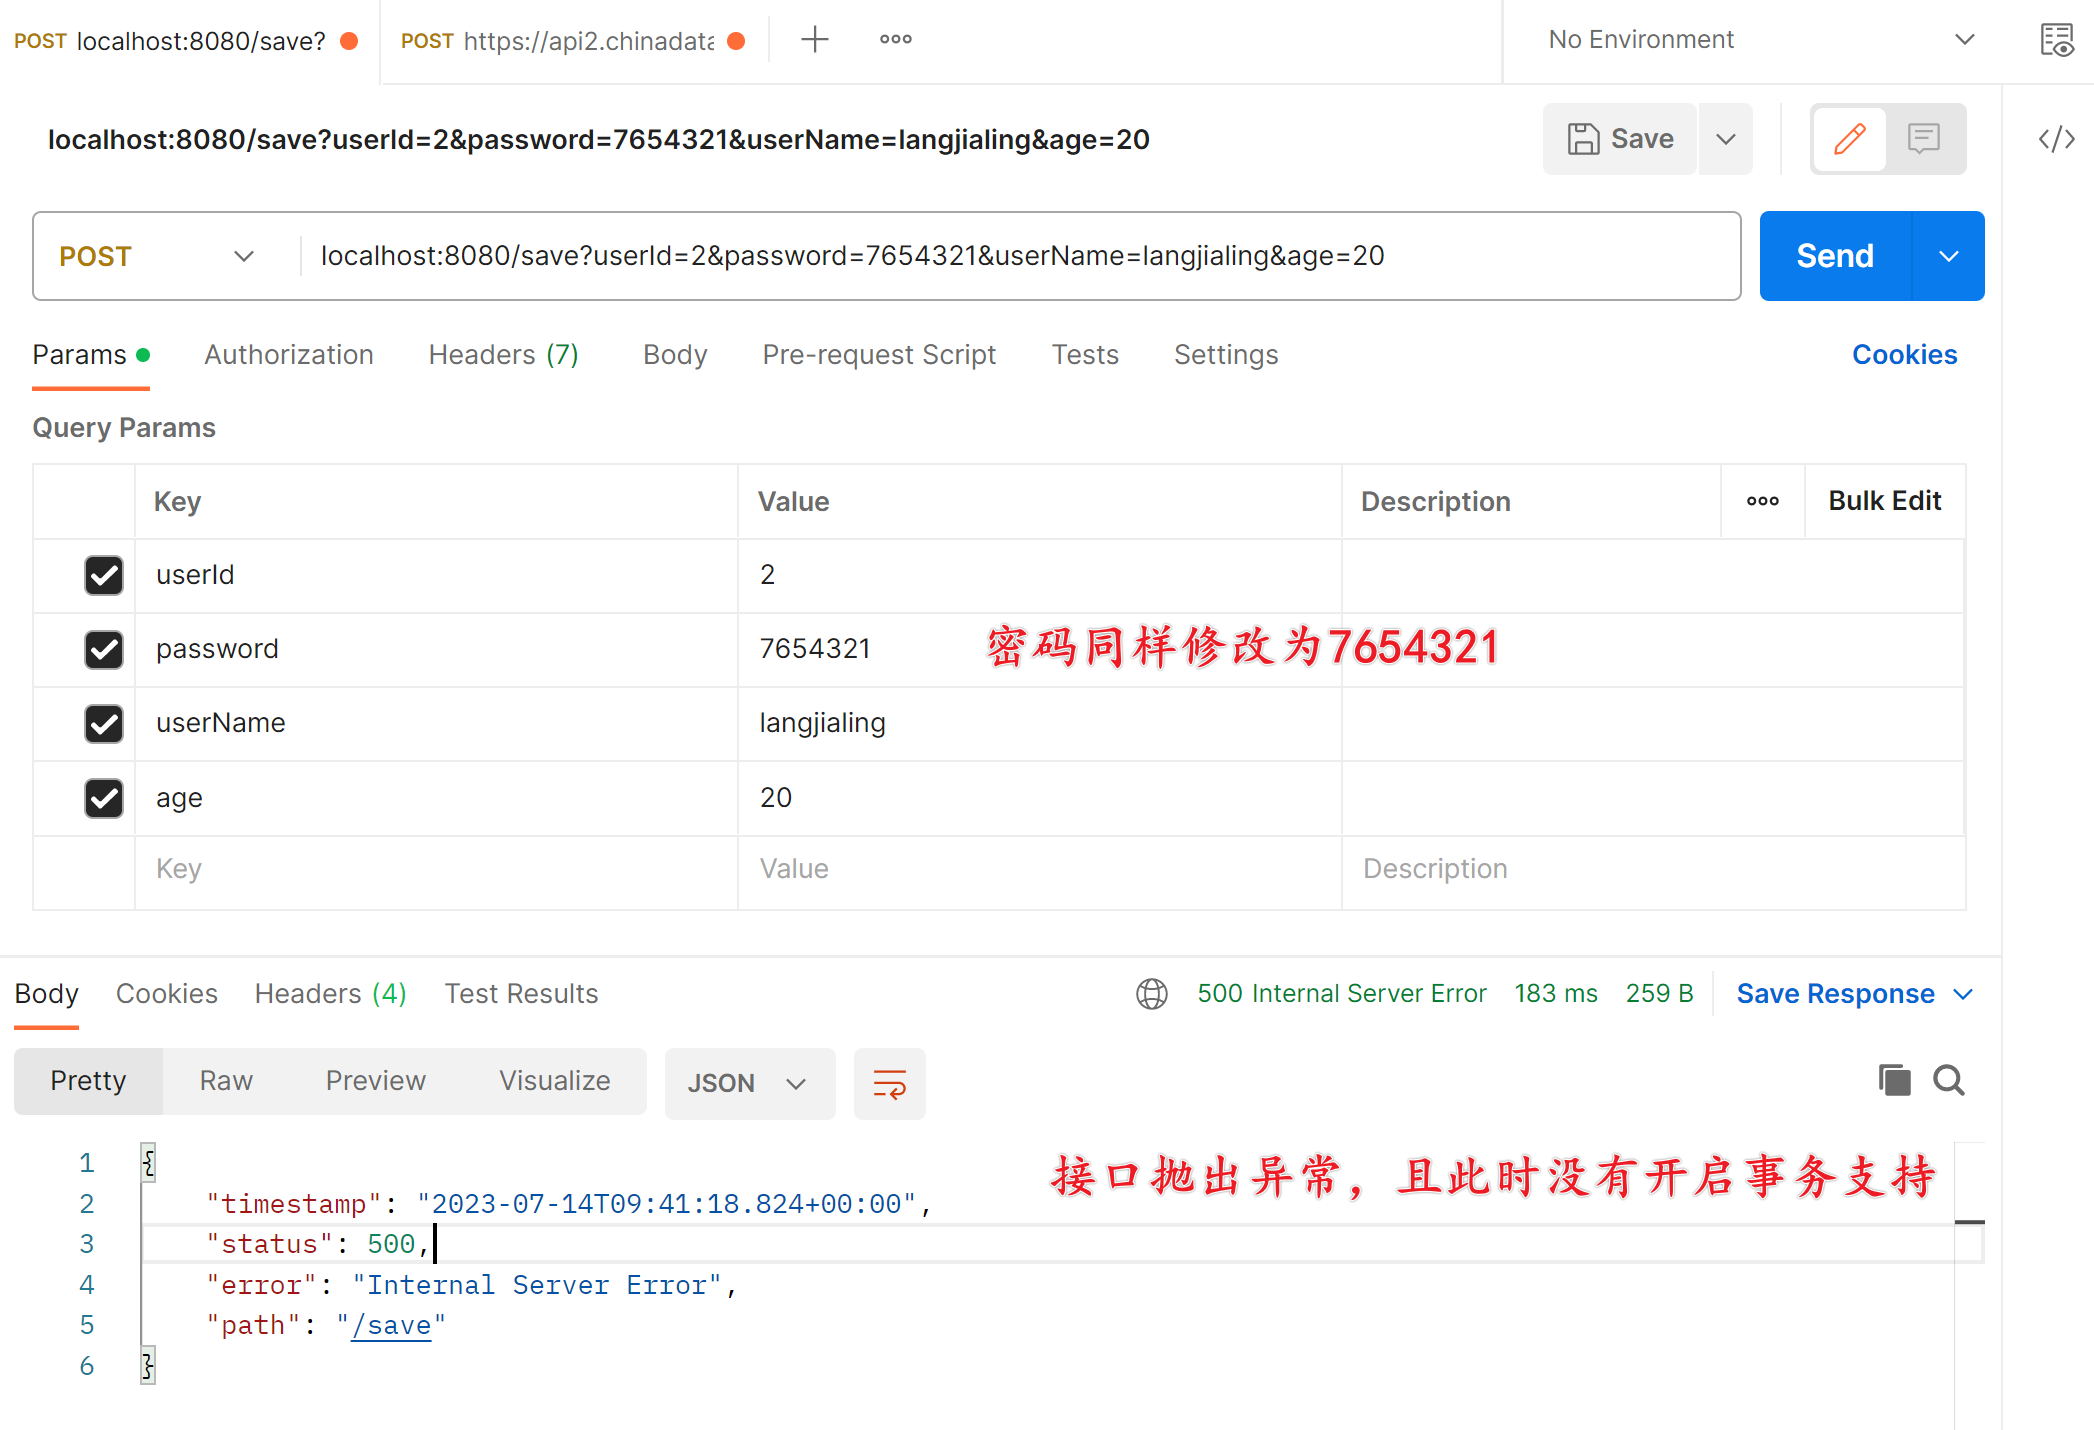The height and width of the screenshot is (1430, 2094).
Task: Click the floppy disk Save icon
Action: 1582,139
